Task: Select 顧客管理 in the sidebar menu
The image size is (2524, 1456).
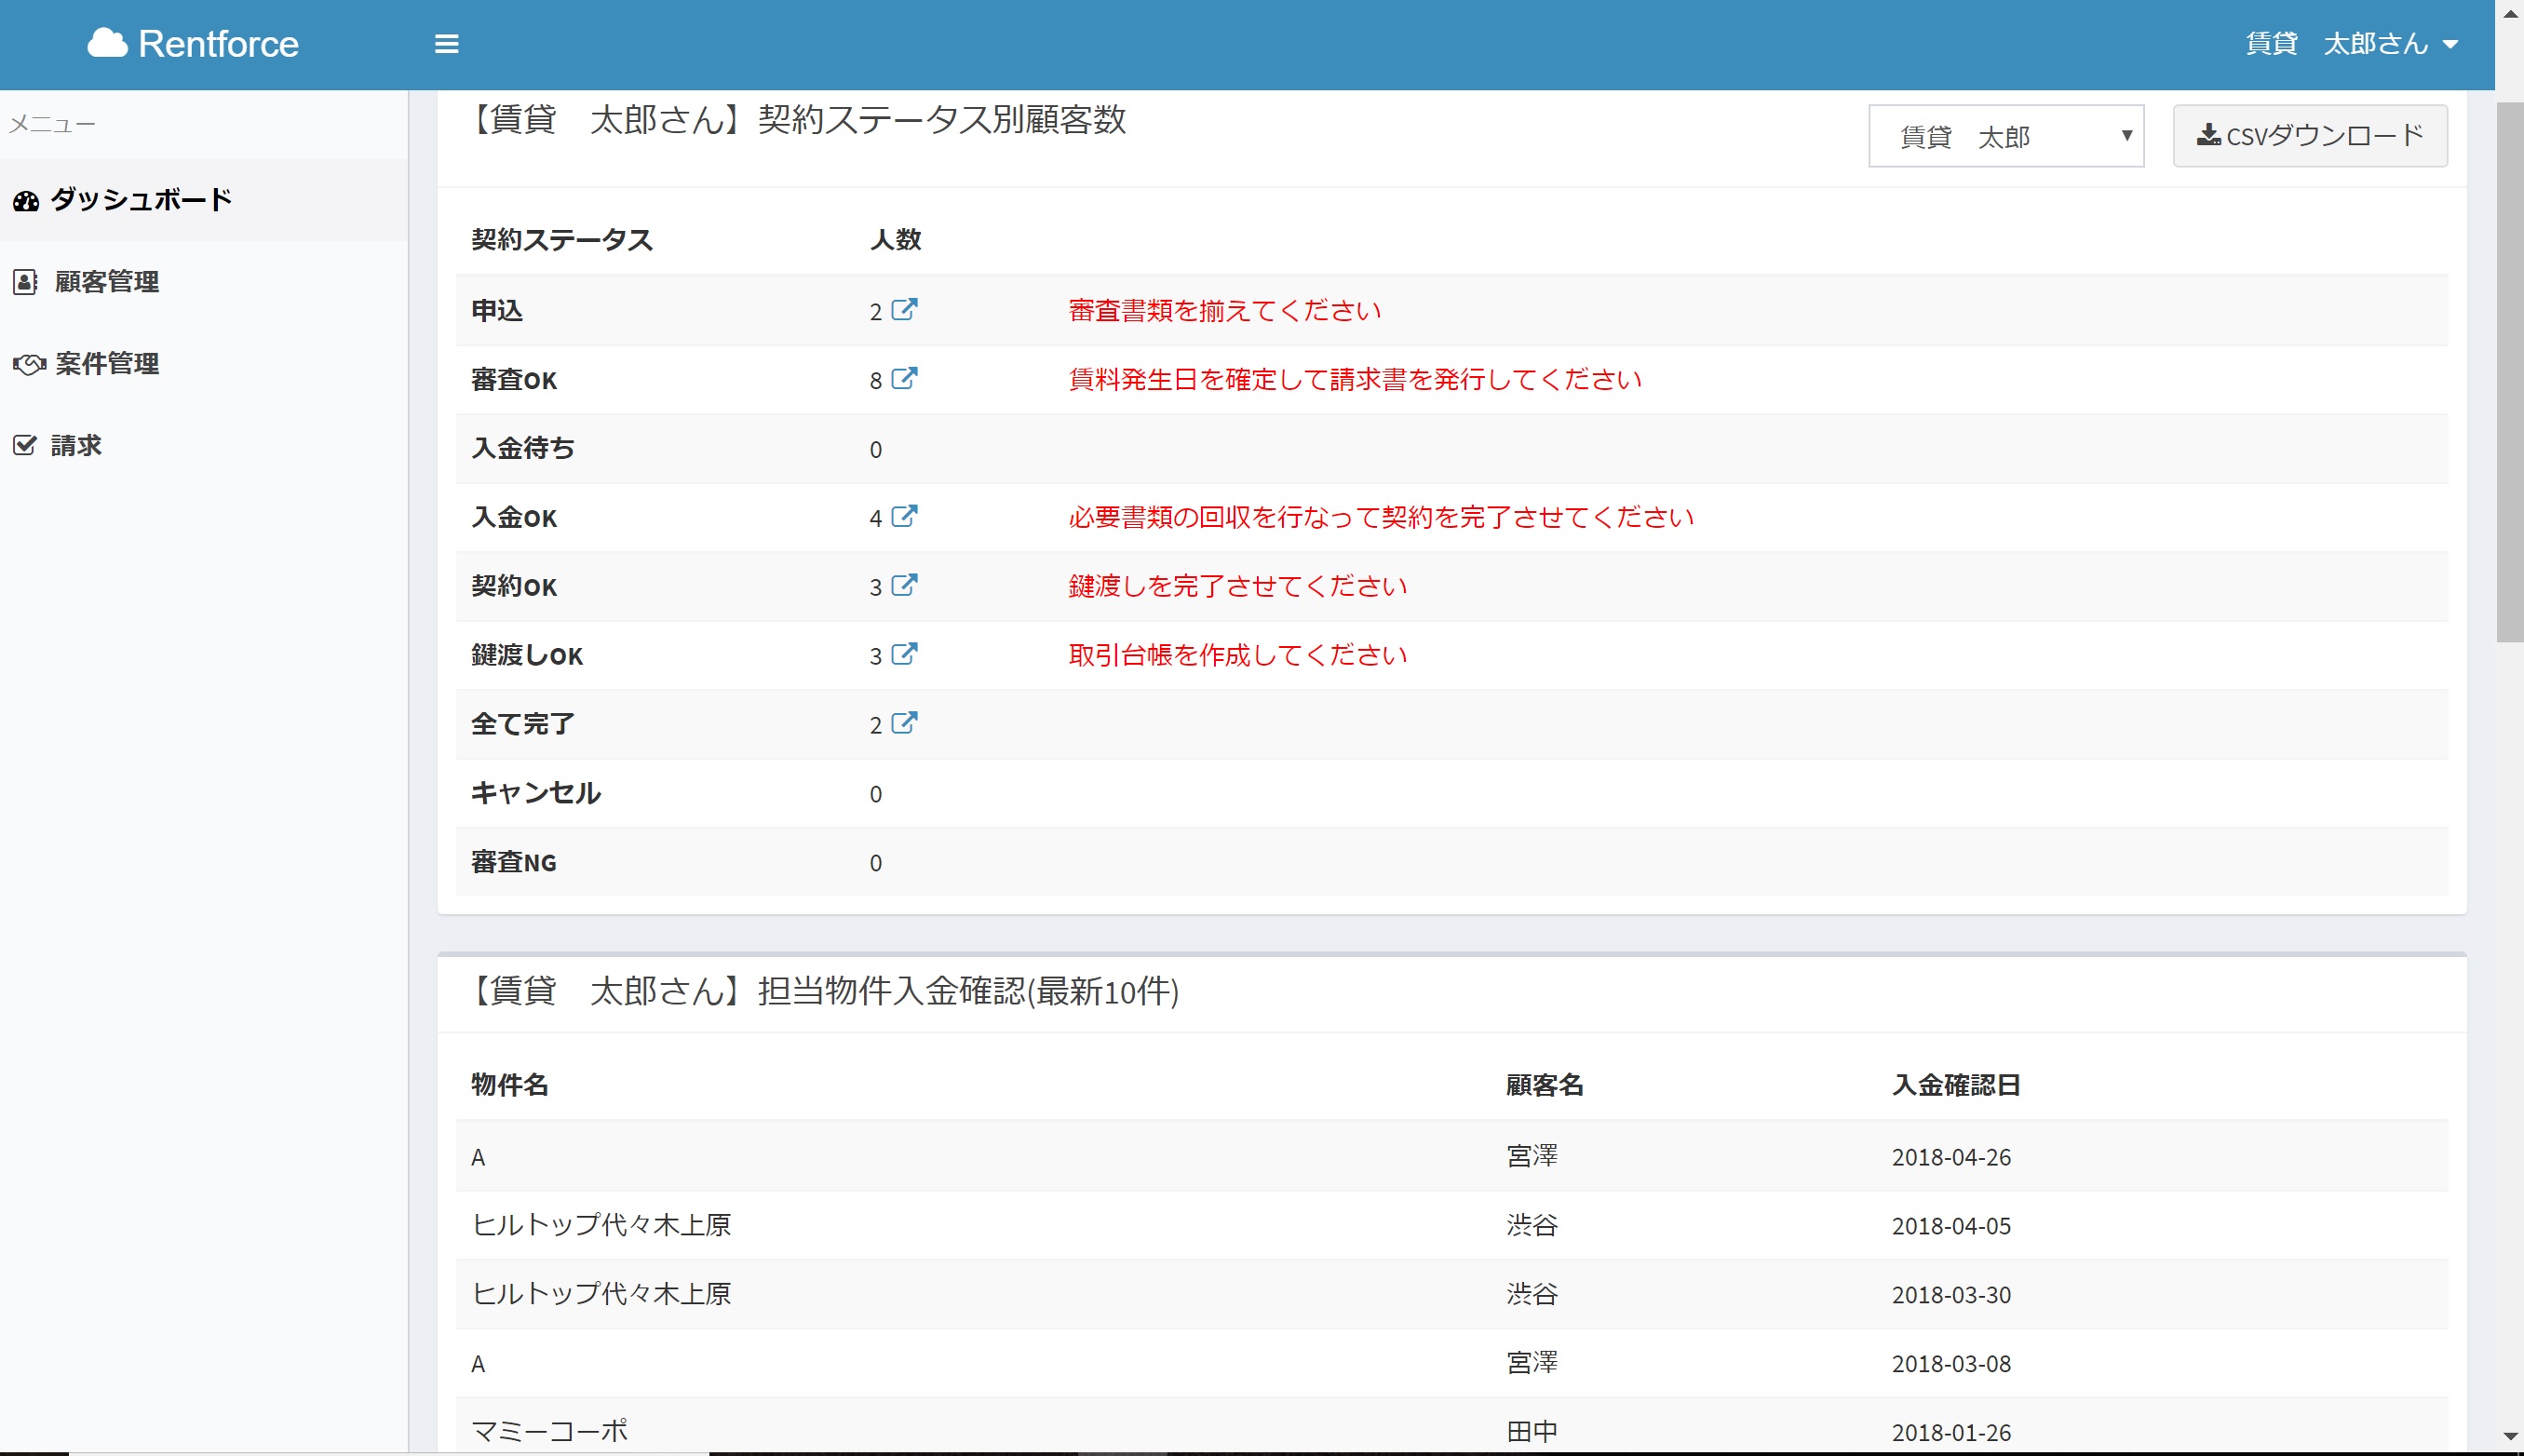Action: point(106,281)
